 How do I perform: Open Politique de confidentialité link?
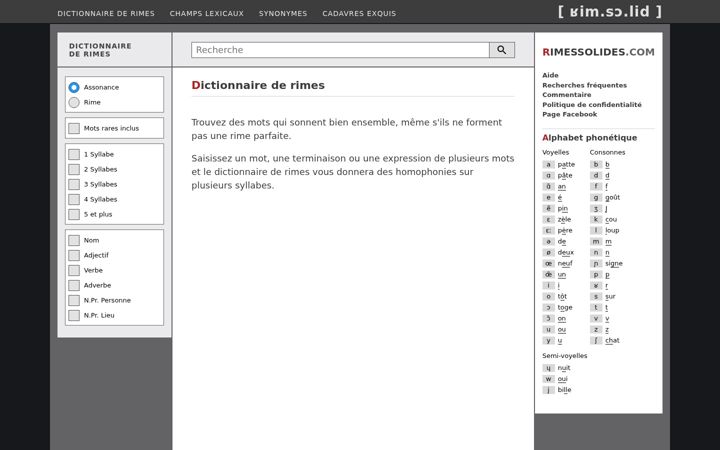pyautogui.click(x=592, y=105)
